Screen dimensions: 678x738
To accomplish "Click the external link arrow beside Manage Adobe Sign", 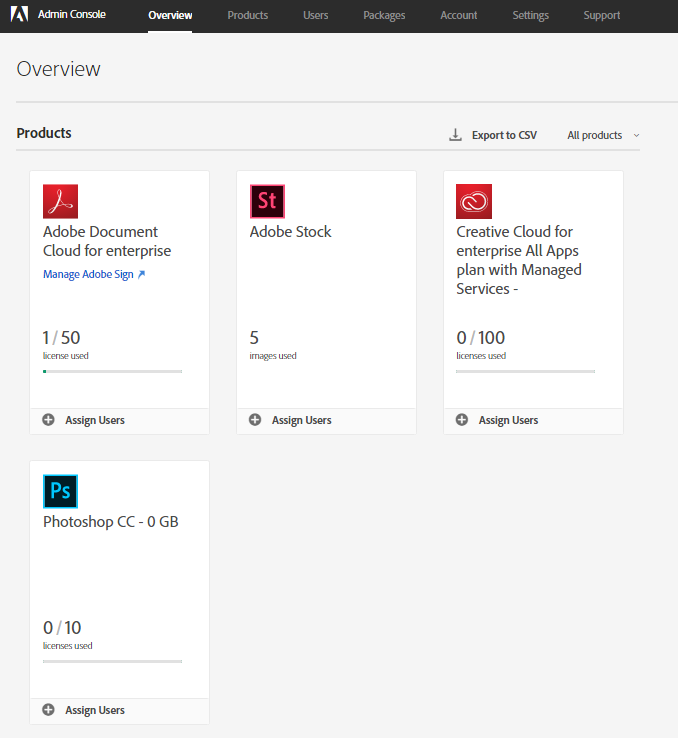I will pyautogui.click(x=141, y=274).
